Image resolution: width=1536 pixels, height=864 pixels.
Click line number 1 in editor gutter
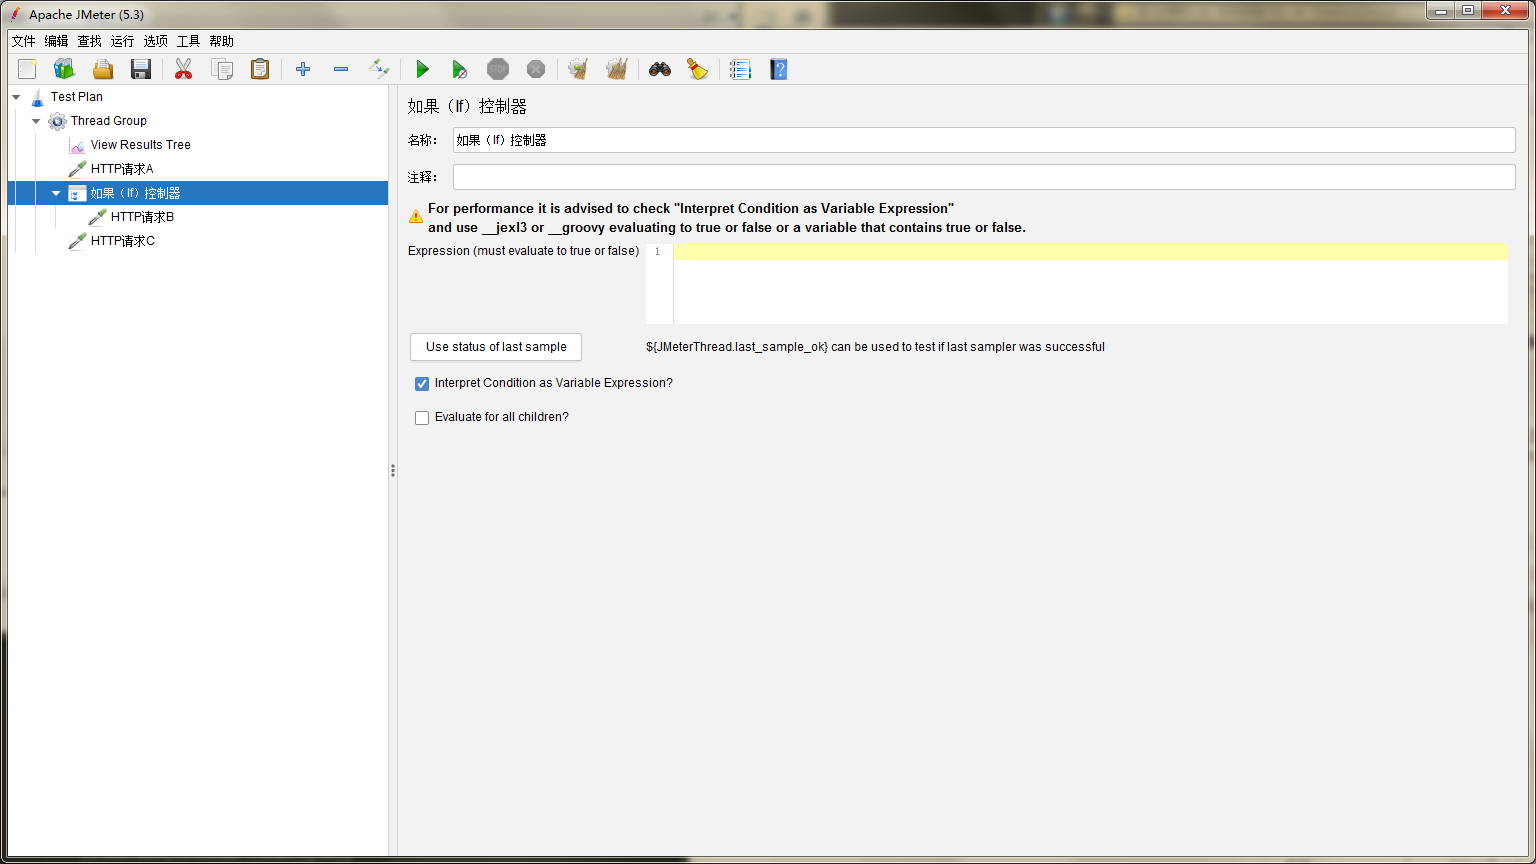[x=657, y=251]
